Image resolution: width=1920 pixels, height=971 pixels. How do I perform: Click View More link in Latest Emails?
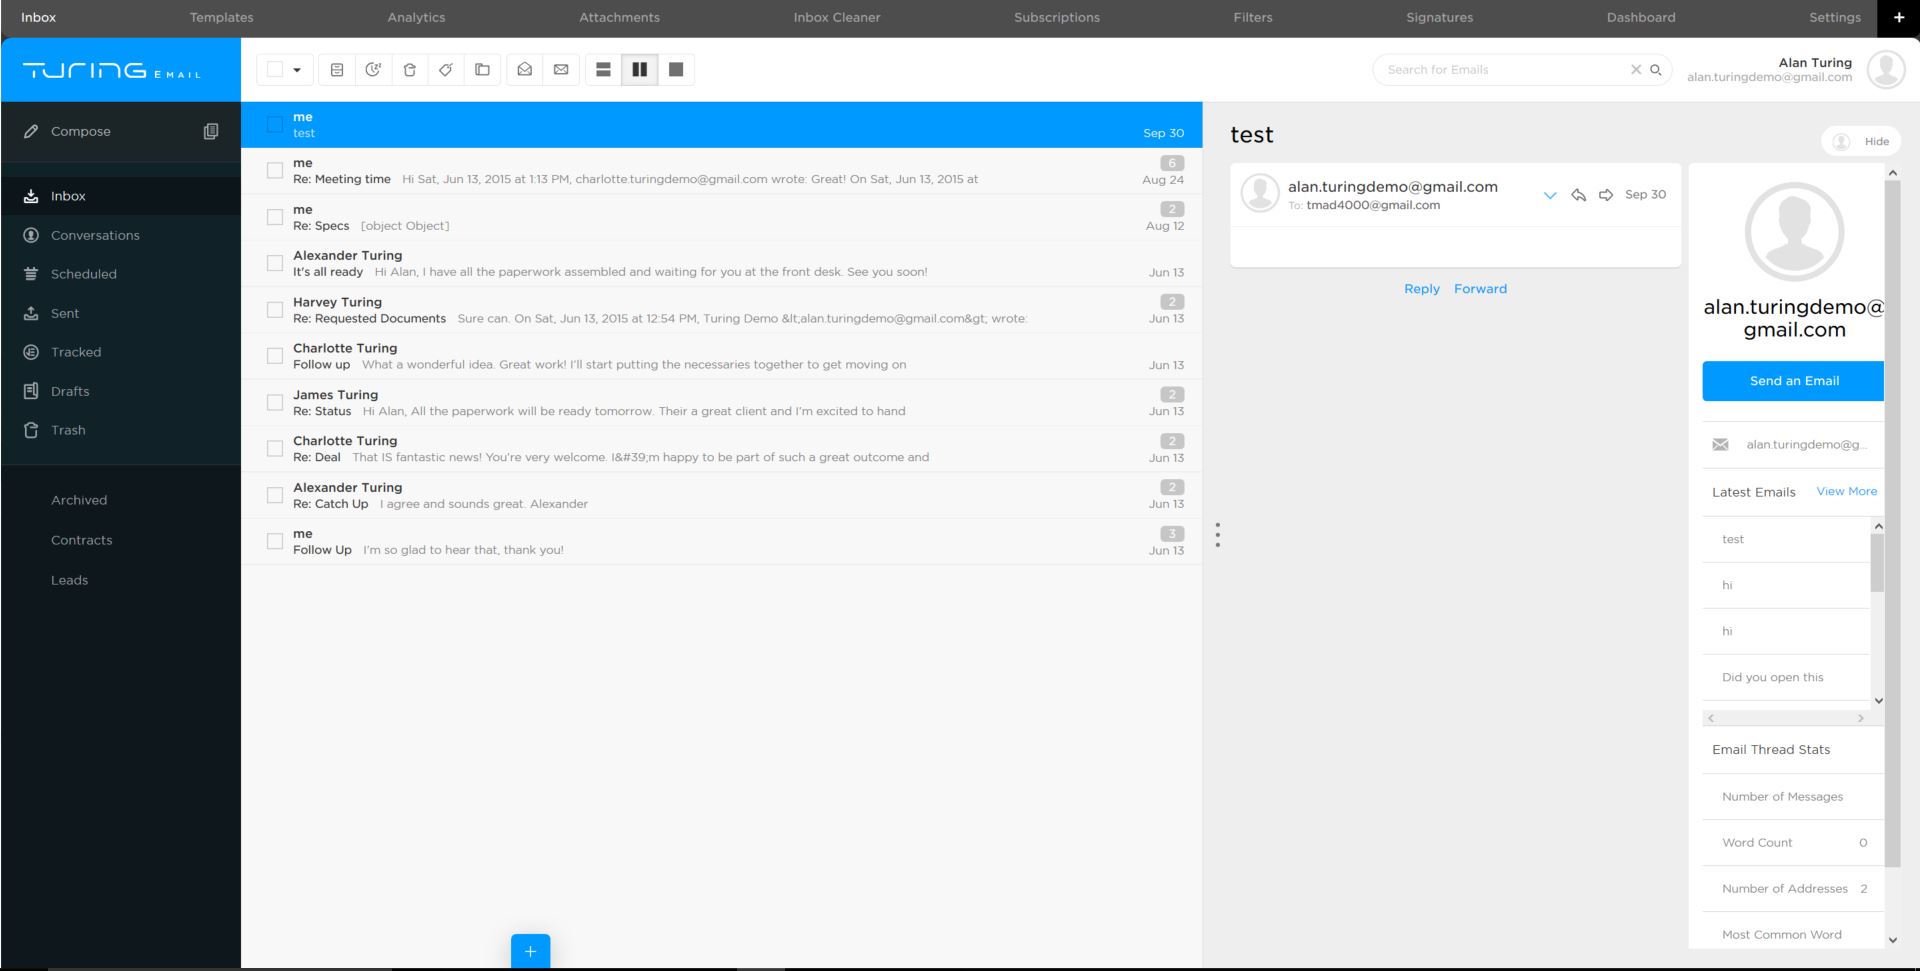(x=1847, y=491)
